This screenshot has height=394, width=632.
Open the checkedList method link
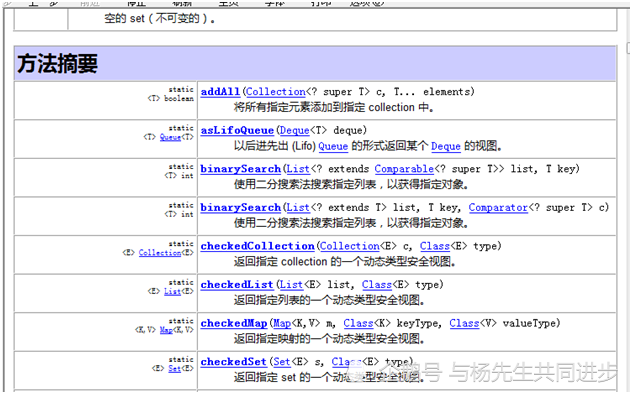[237, 285]
